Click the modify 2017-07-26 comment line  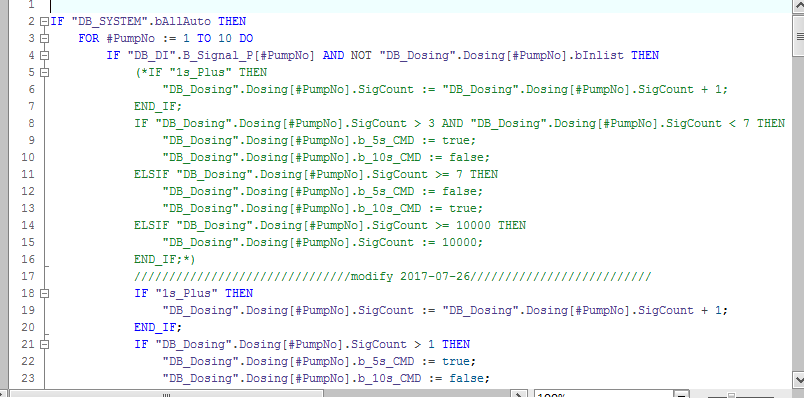pyautogui.click(x=392, y=277)
